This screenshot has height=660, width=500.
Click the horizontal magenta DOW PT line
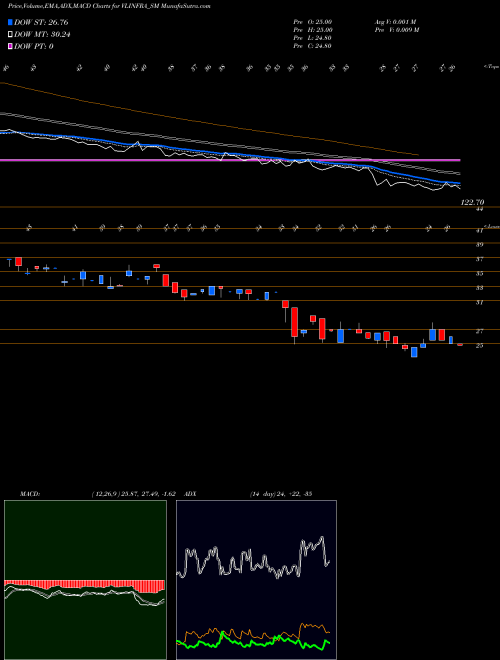pos(230,160)
